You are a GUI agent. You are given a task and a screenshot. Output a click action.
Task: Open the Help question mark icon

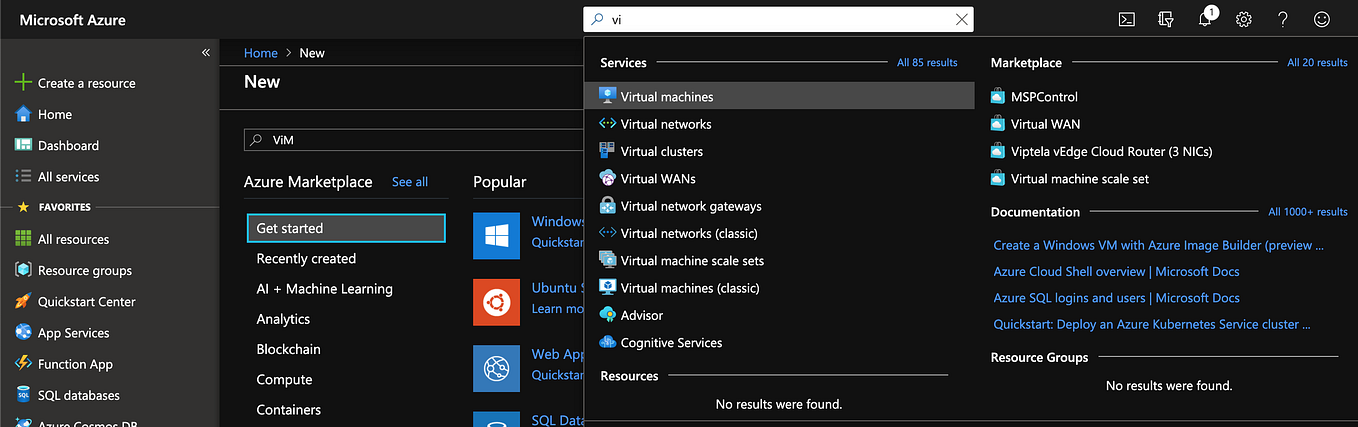[1283, 19]
